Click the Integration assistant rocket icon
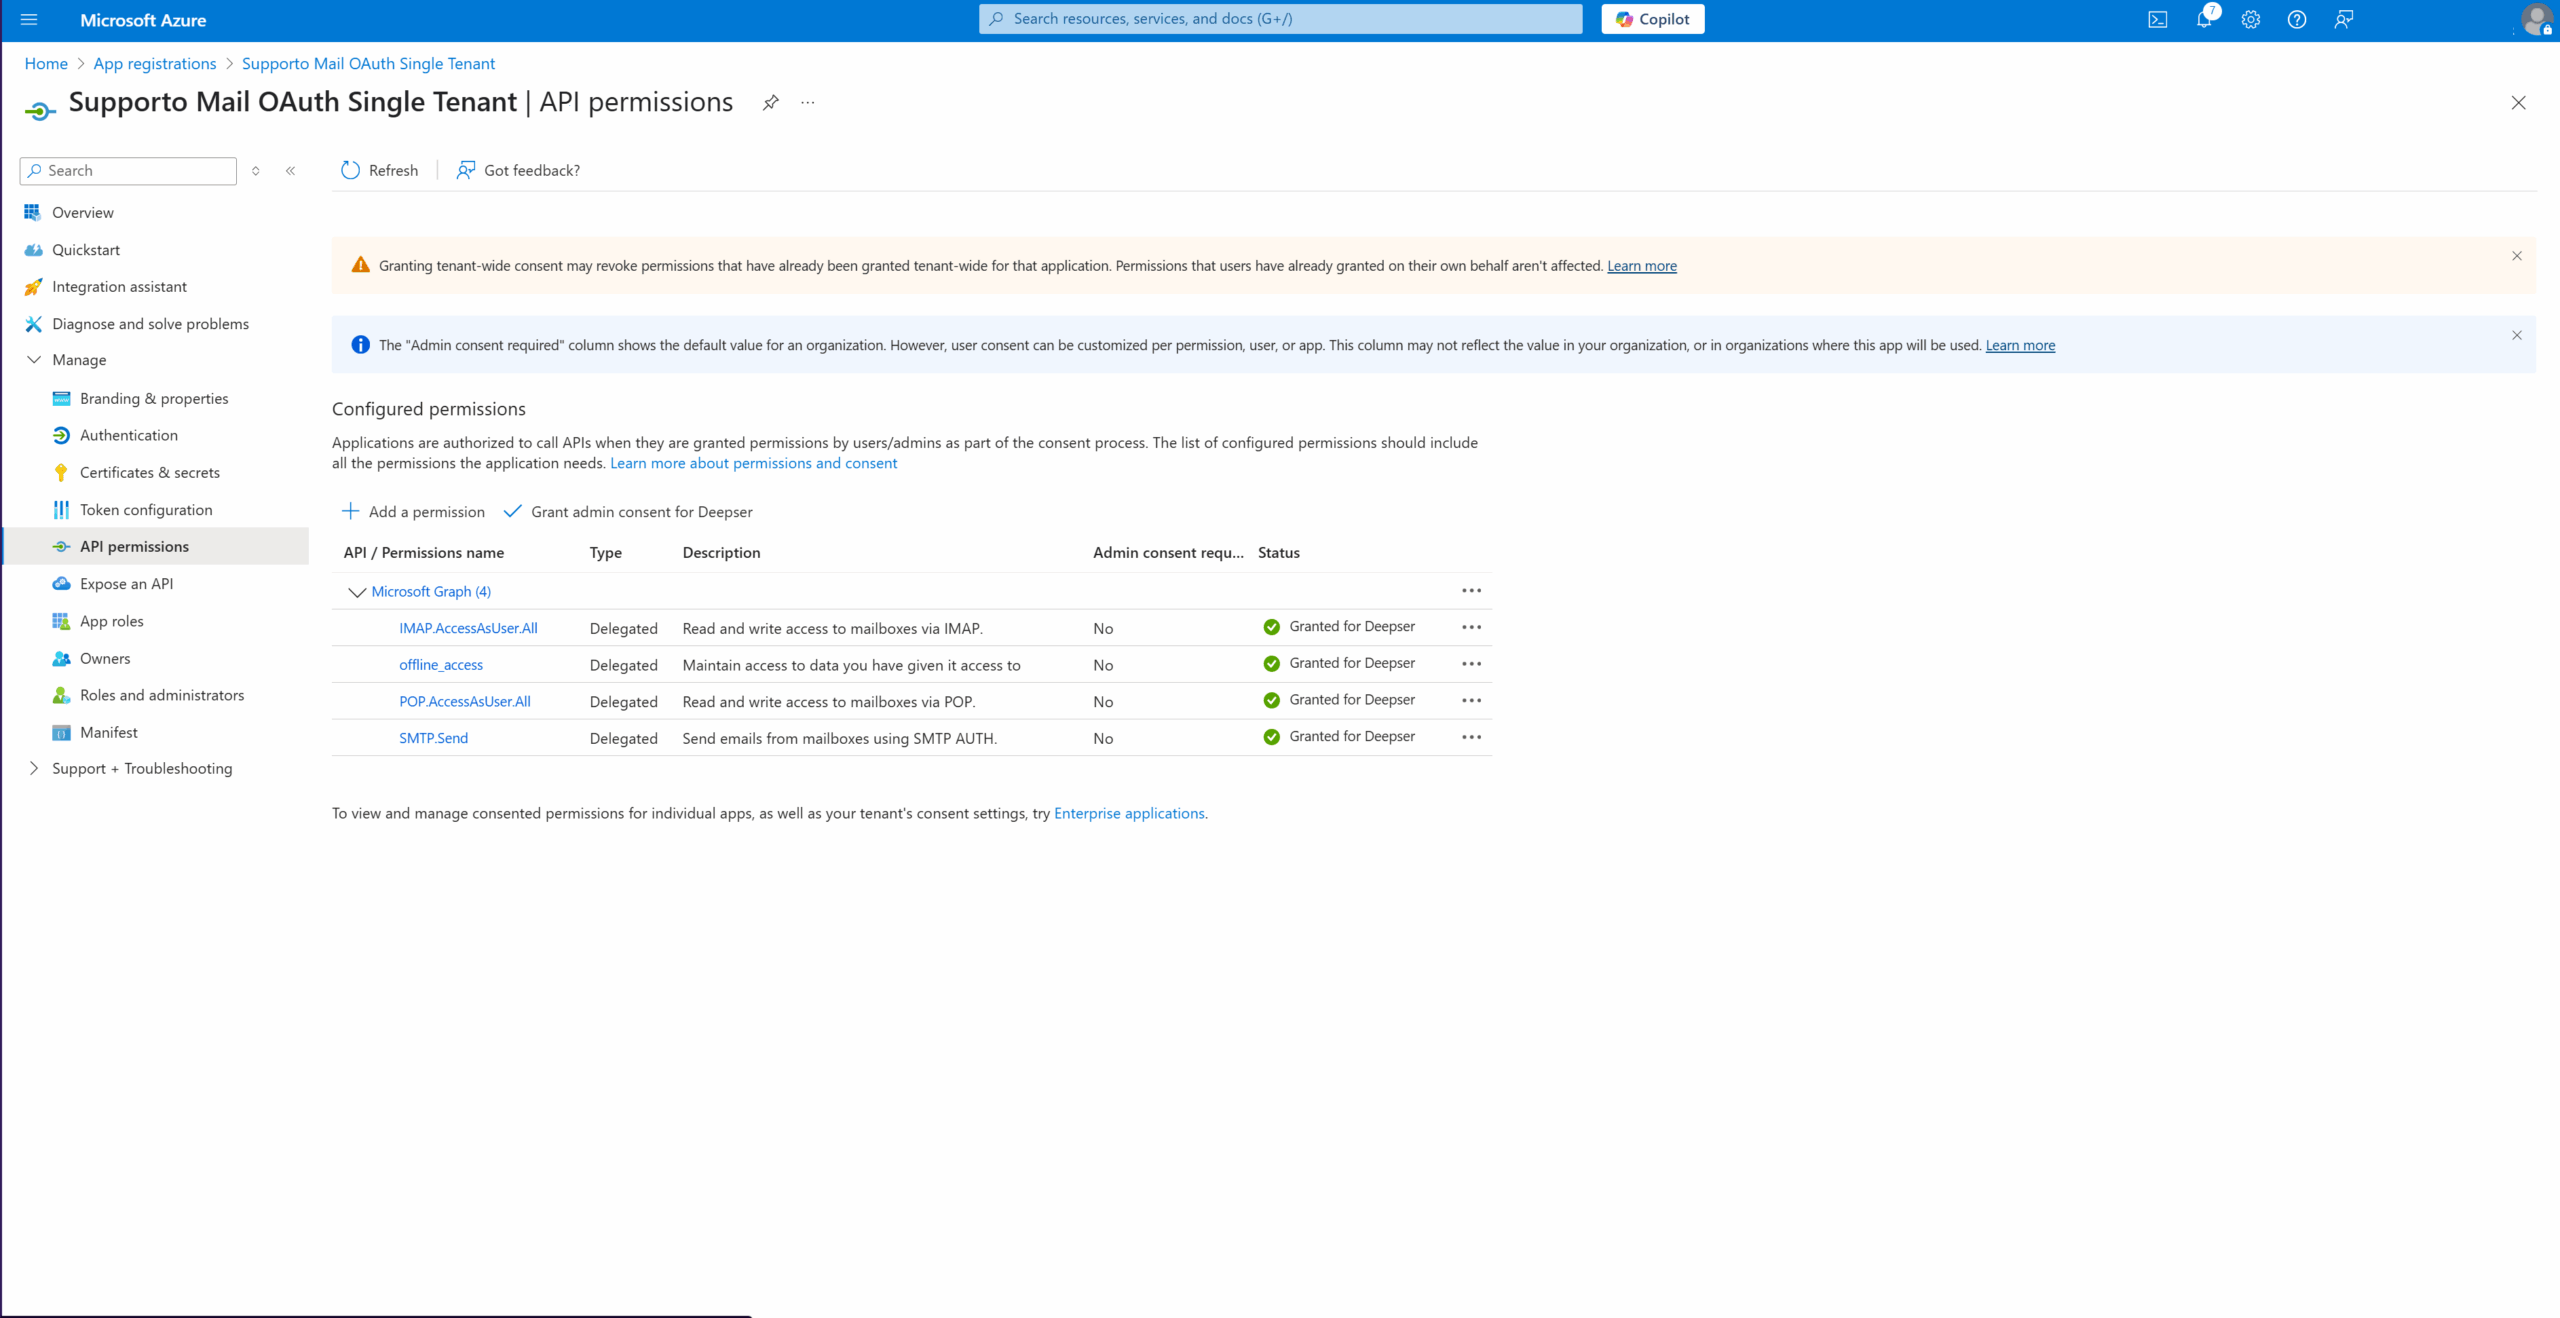The image size is (2560, 1318). (x=33, y=287)
